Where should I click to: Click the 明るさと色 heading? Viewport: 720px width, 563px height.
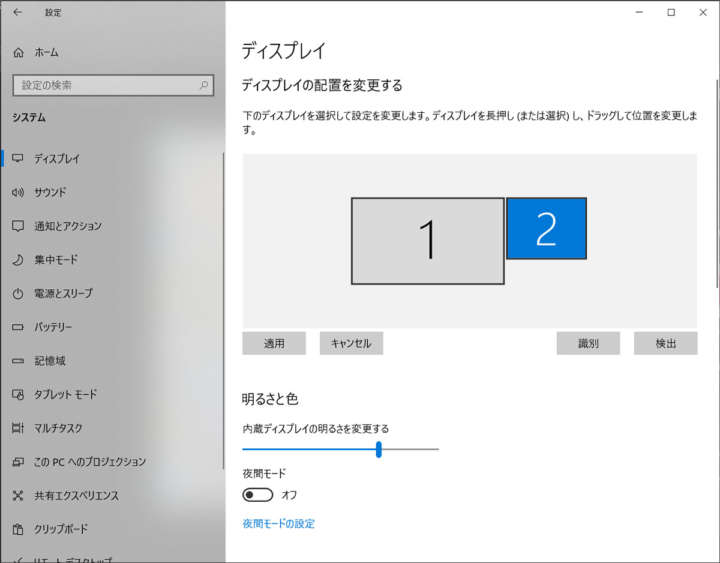pos(270,399)
